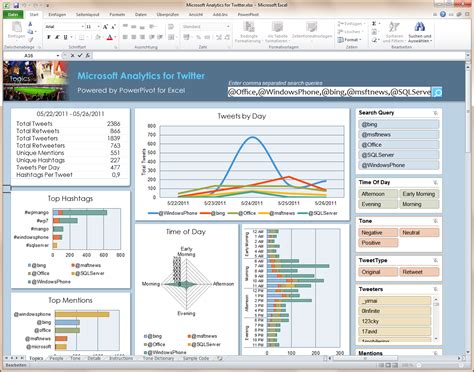This screenshot has width=474, height=372.
Task: Open the Format cells dropdown in Zellen
Action: 349,40
